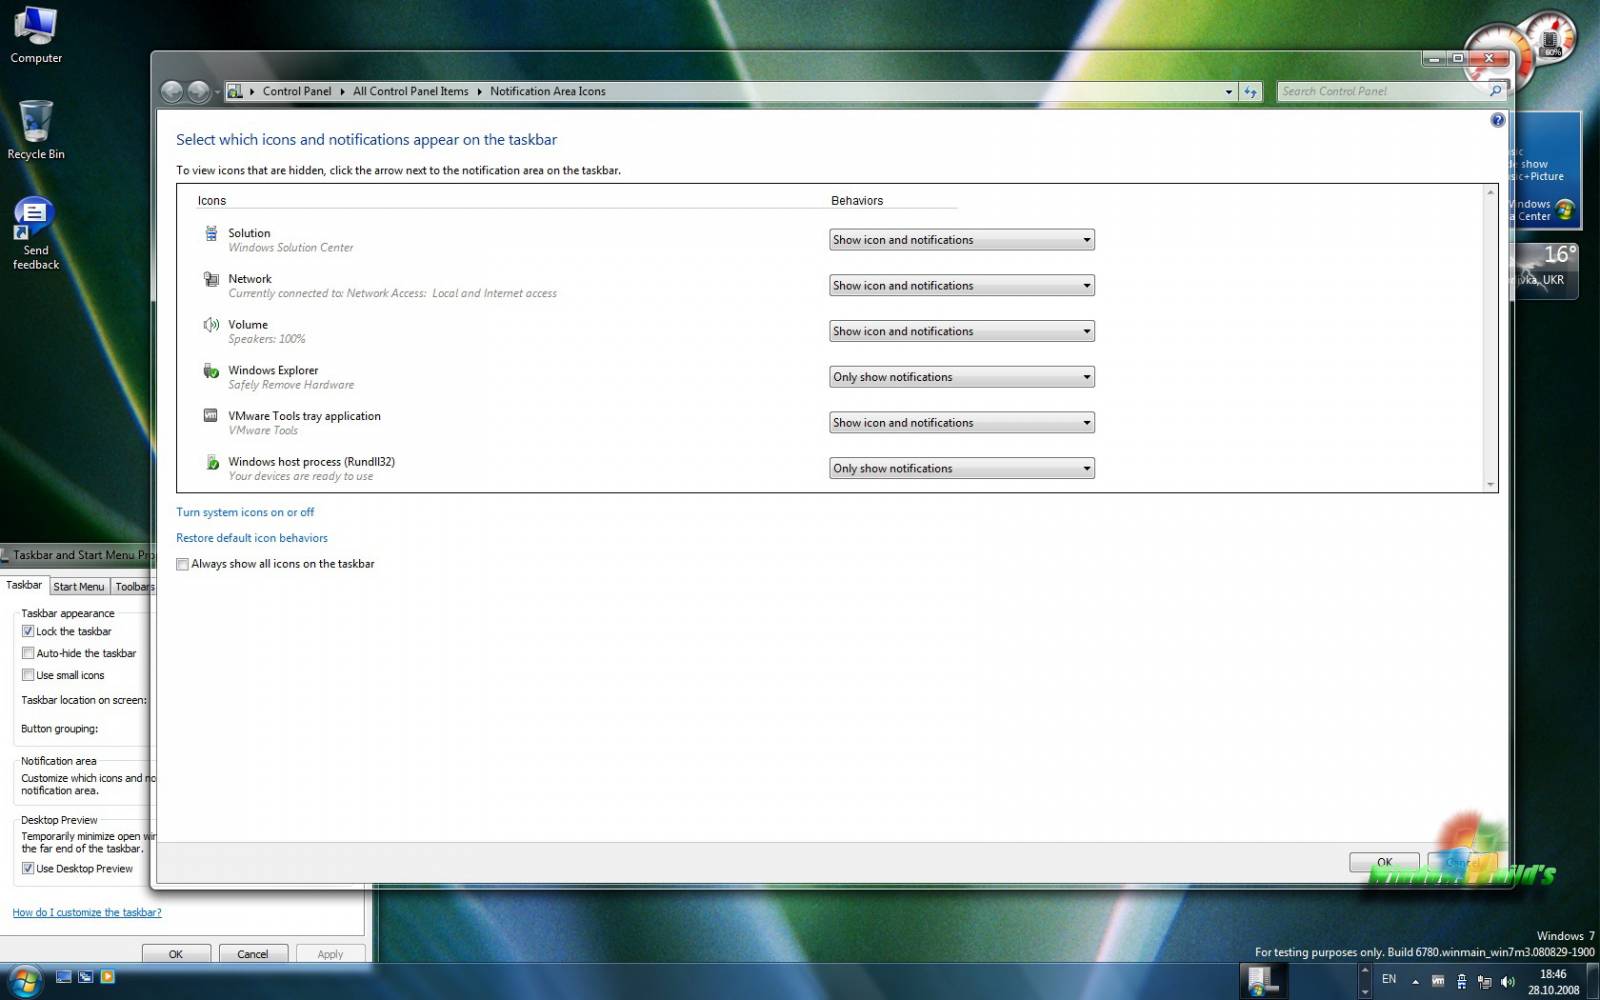Go to All Control Panel Items breadcrumb
1600x1000 pixels.
411,91
